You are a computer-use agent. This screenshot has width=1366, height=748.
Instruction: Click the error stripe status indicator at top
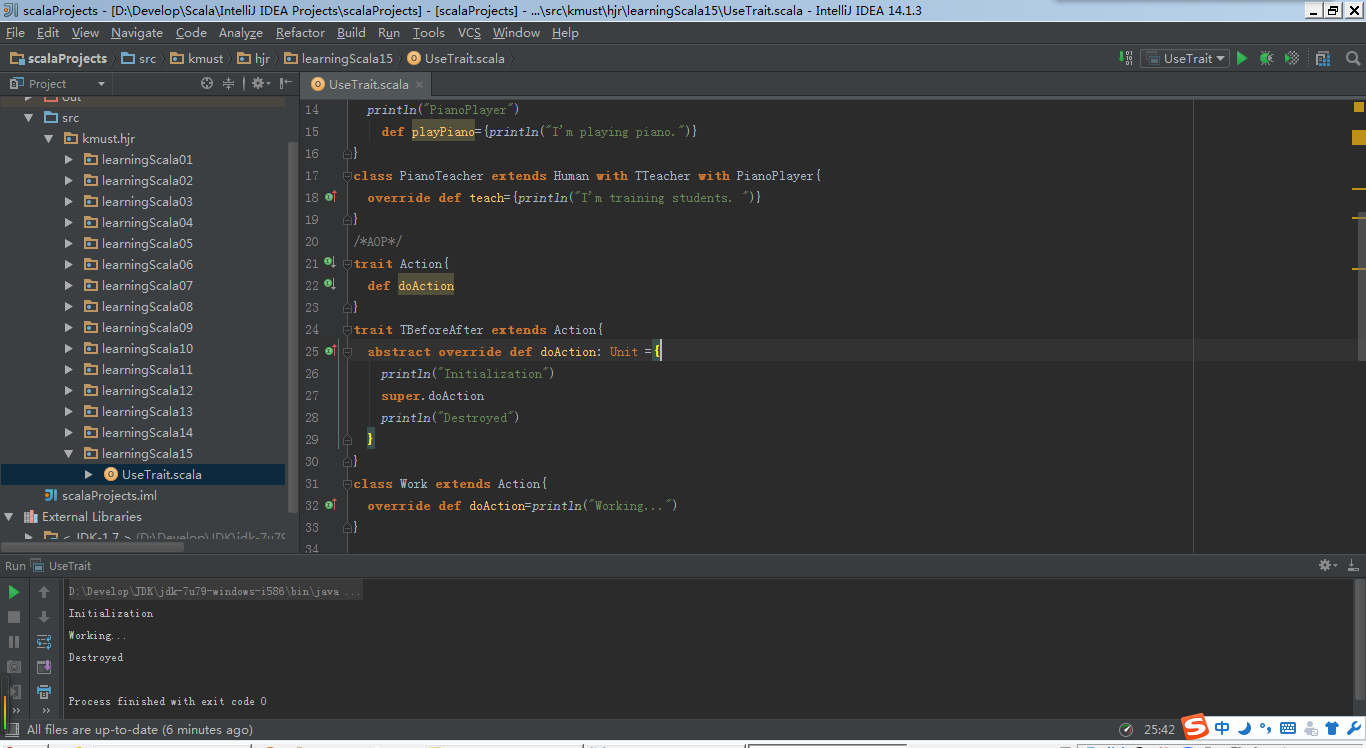pos(1359,107)
